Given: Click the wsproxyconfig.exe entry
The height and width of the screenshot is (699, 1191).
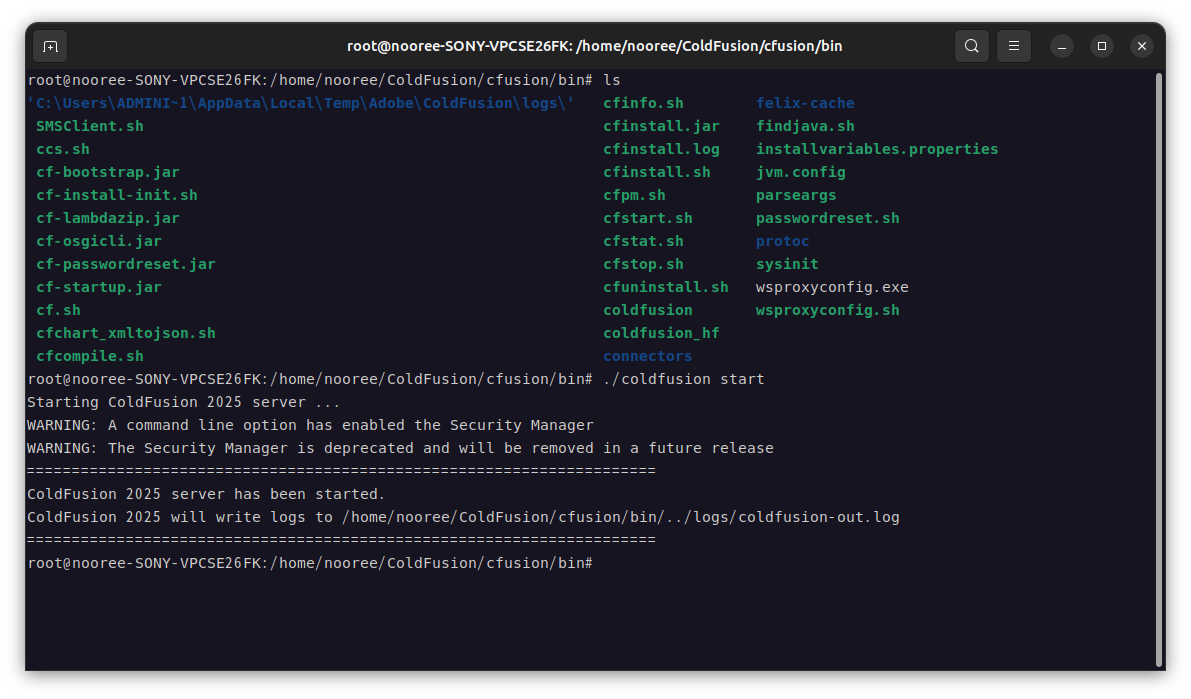Looking at the screenshot, I should pos(832,286).
